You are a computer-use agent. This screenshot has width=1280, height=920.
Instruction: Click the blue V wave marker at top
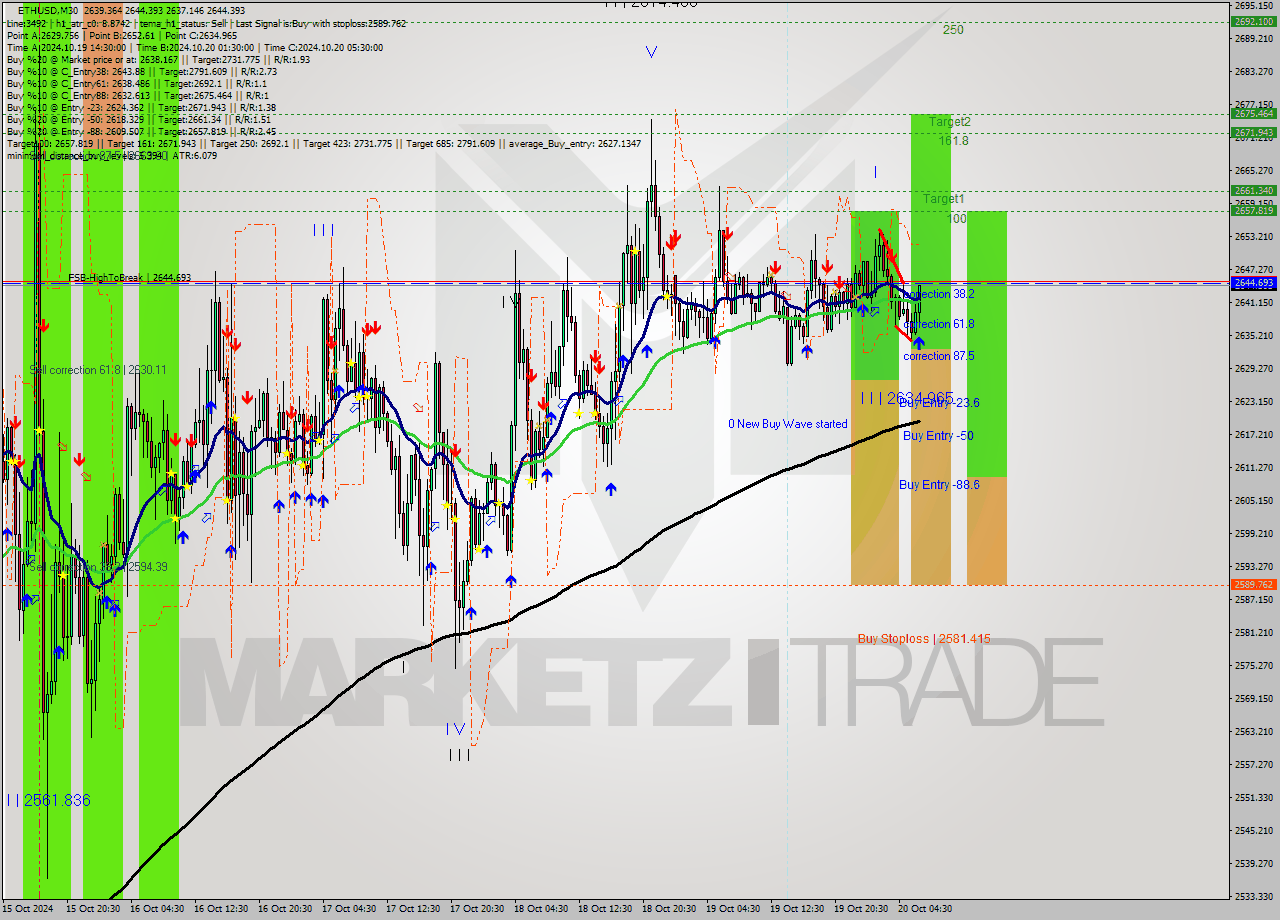point(651,52)
